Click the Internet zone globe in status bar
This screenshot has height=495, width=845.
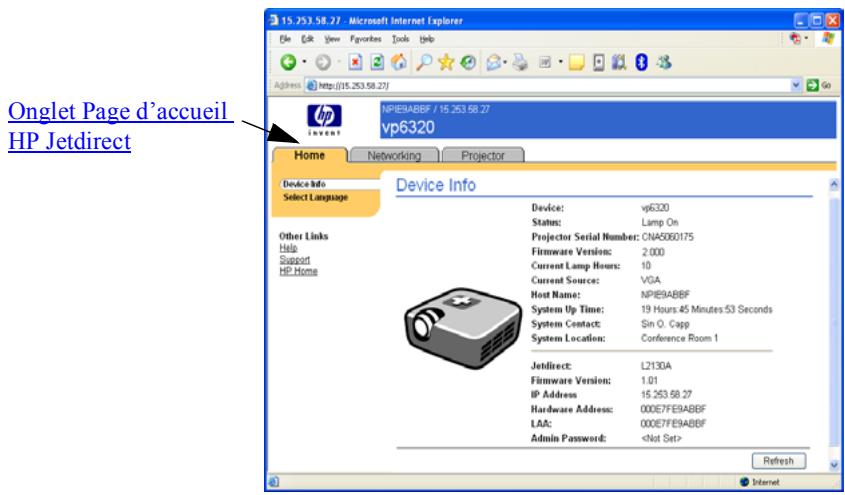745,482
